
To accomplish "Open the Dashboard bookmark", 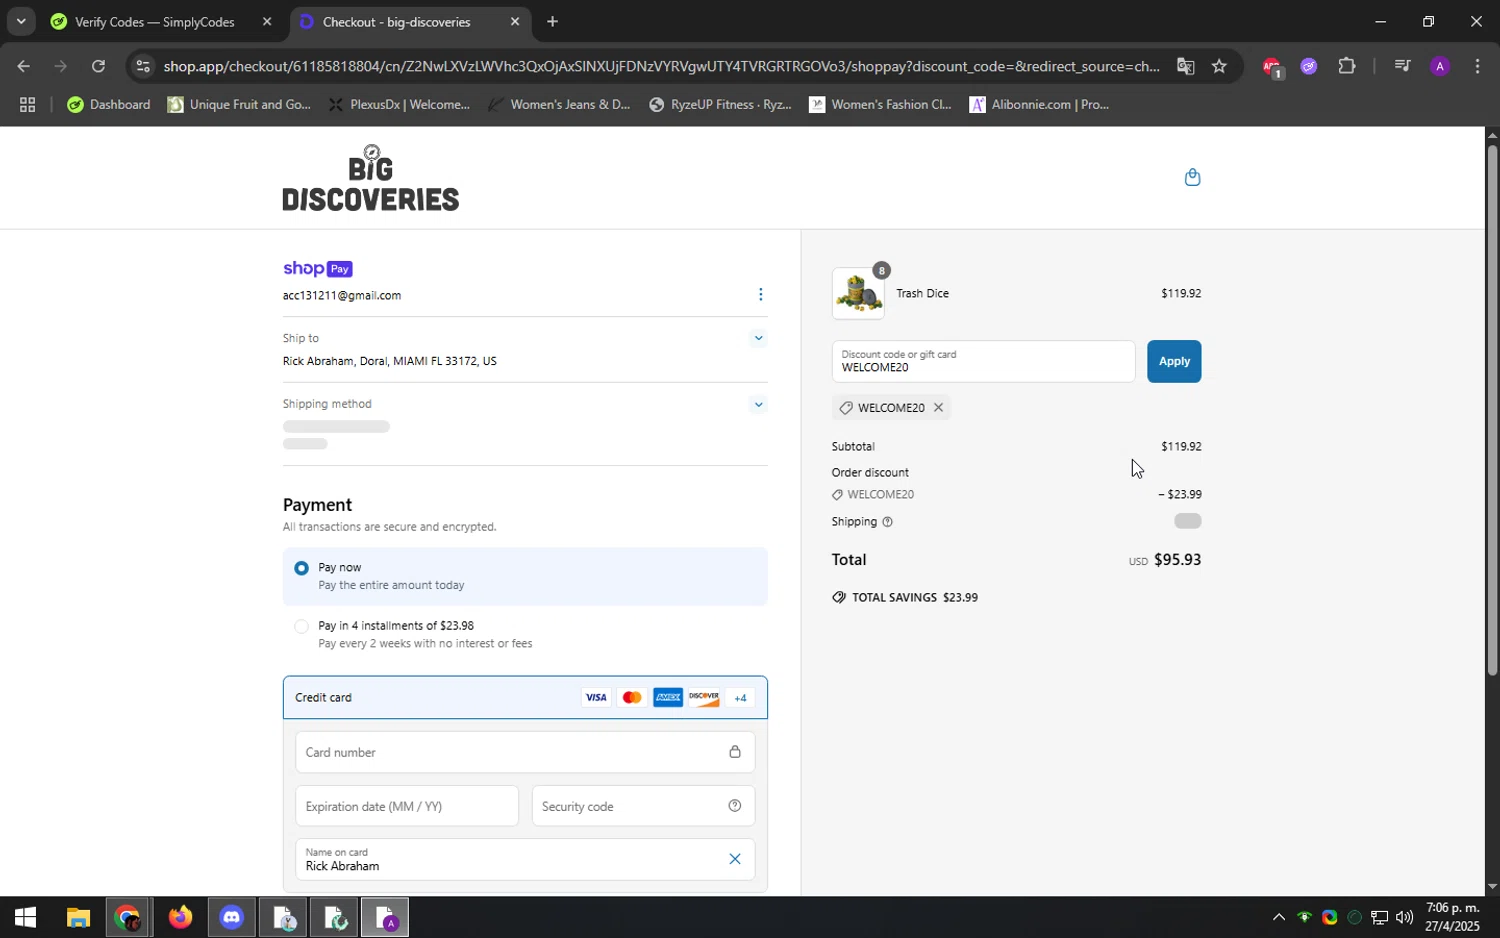I will 109,105.
